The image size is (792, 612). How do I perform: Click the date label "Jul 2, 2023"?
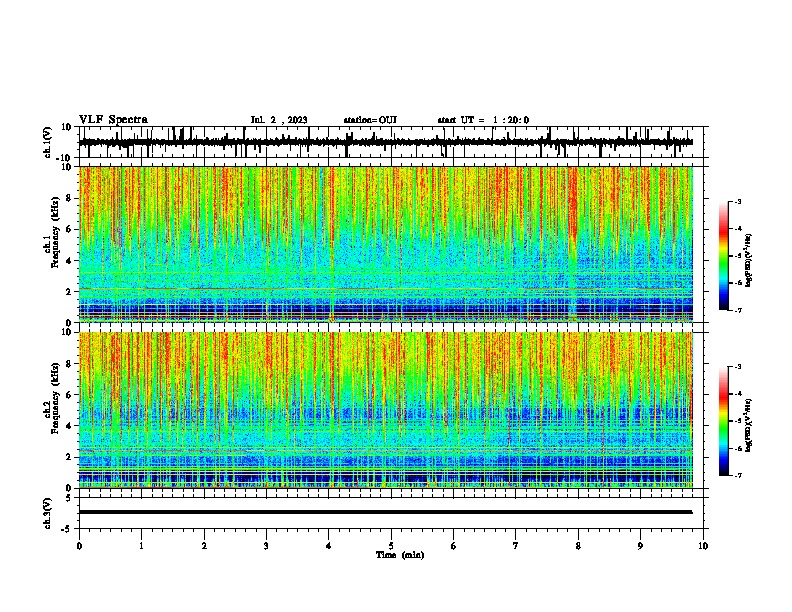tap(279, 120)
